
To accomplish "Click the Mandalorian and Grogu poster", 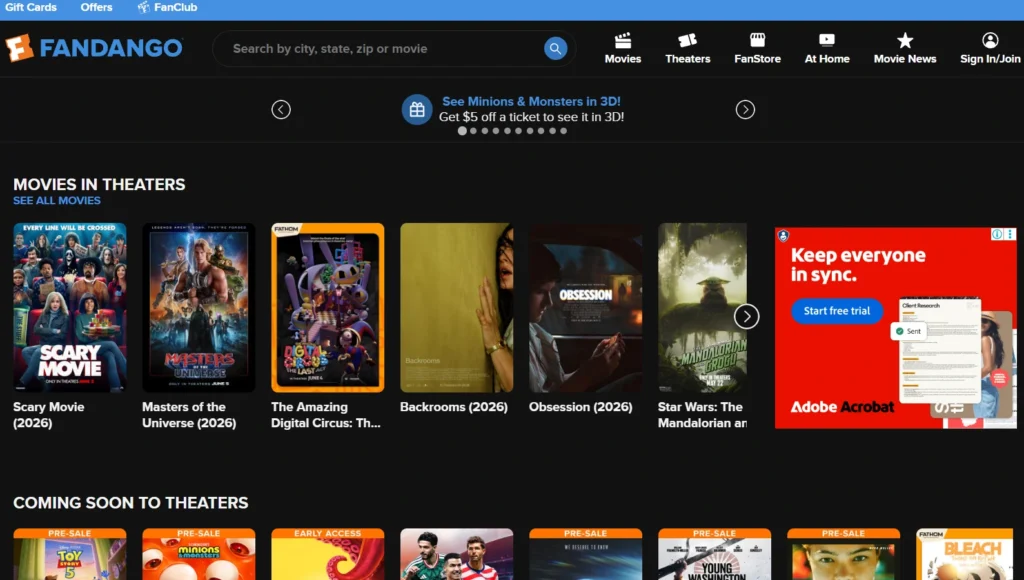I will coord(702,308).
